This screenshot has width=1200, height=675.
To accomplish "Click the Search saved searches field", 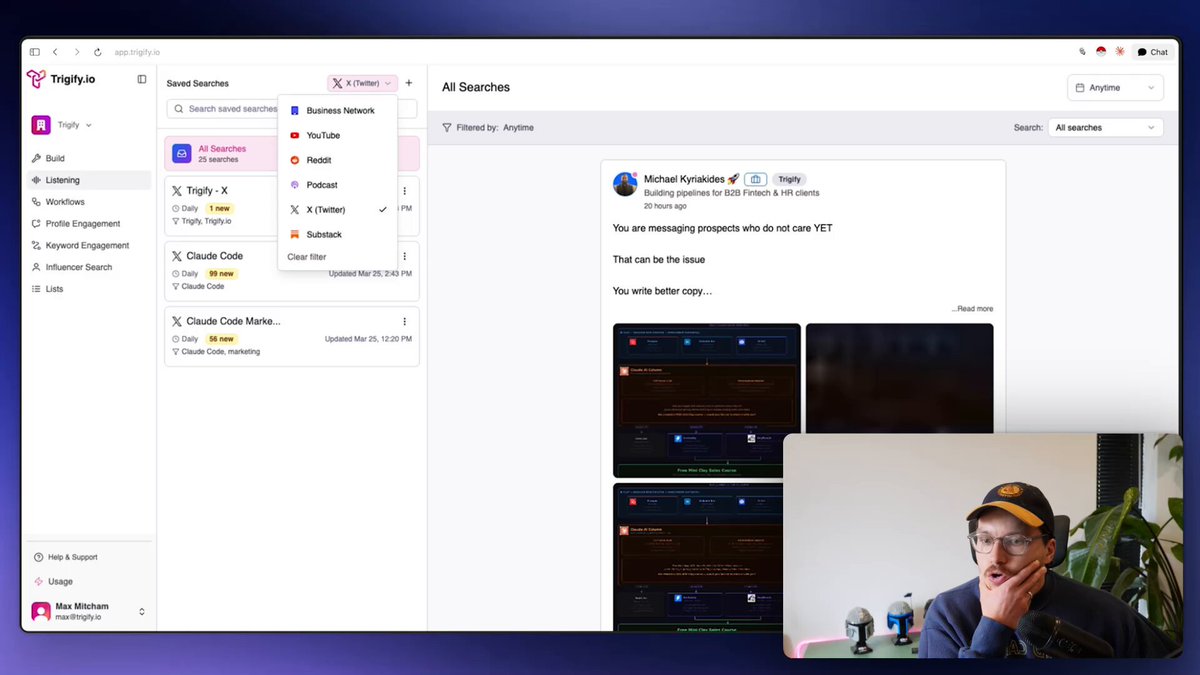I will point(292,109).
